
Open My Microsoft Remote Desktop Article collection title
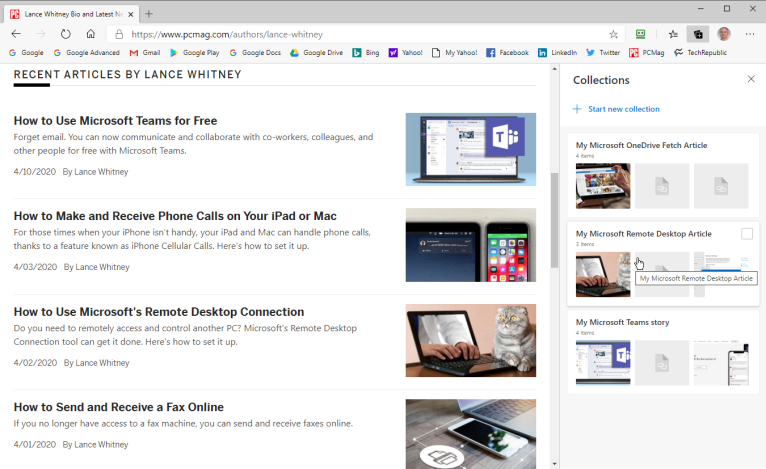pyautogui.click(x=643, y=234)
